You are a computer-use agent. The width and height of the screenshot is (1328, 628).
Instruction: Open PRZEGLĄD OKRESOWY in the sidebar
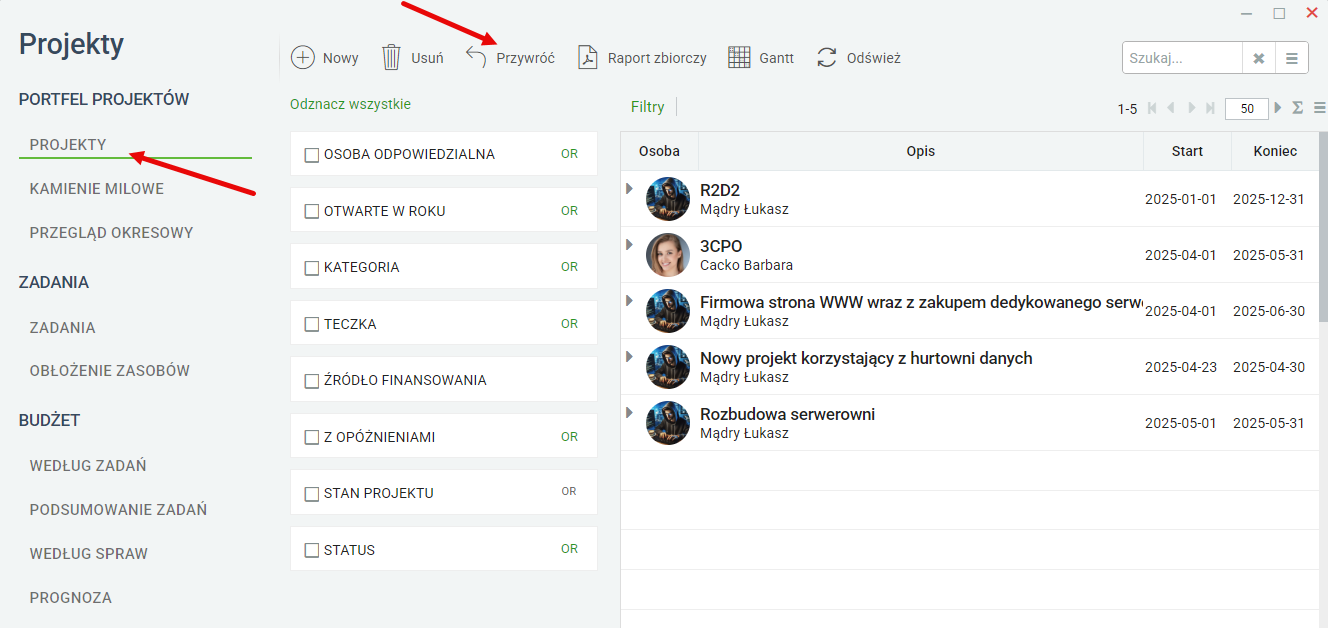coord(112,232)
